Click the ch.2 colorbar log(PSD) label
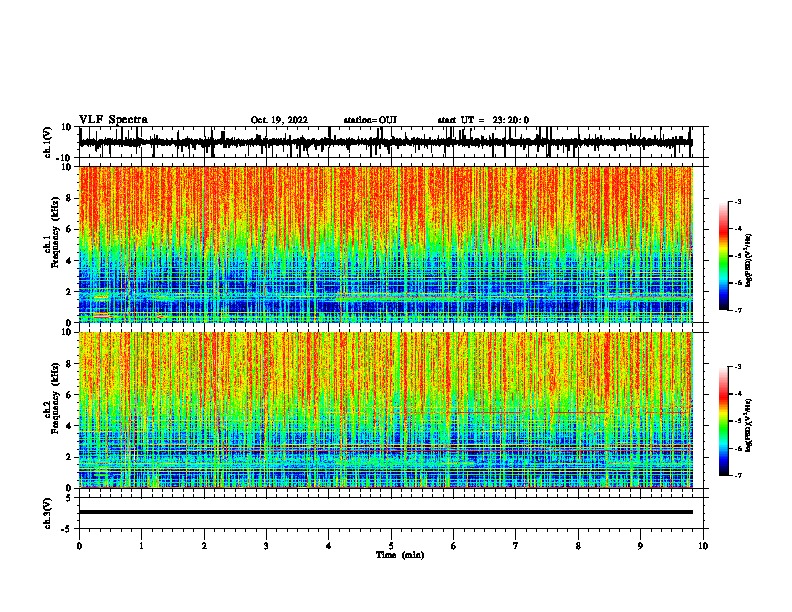Screen dimensions: 792x612 [x=749, y=426]
